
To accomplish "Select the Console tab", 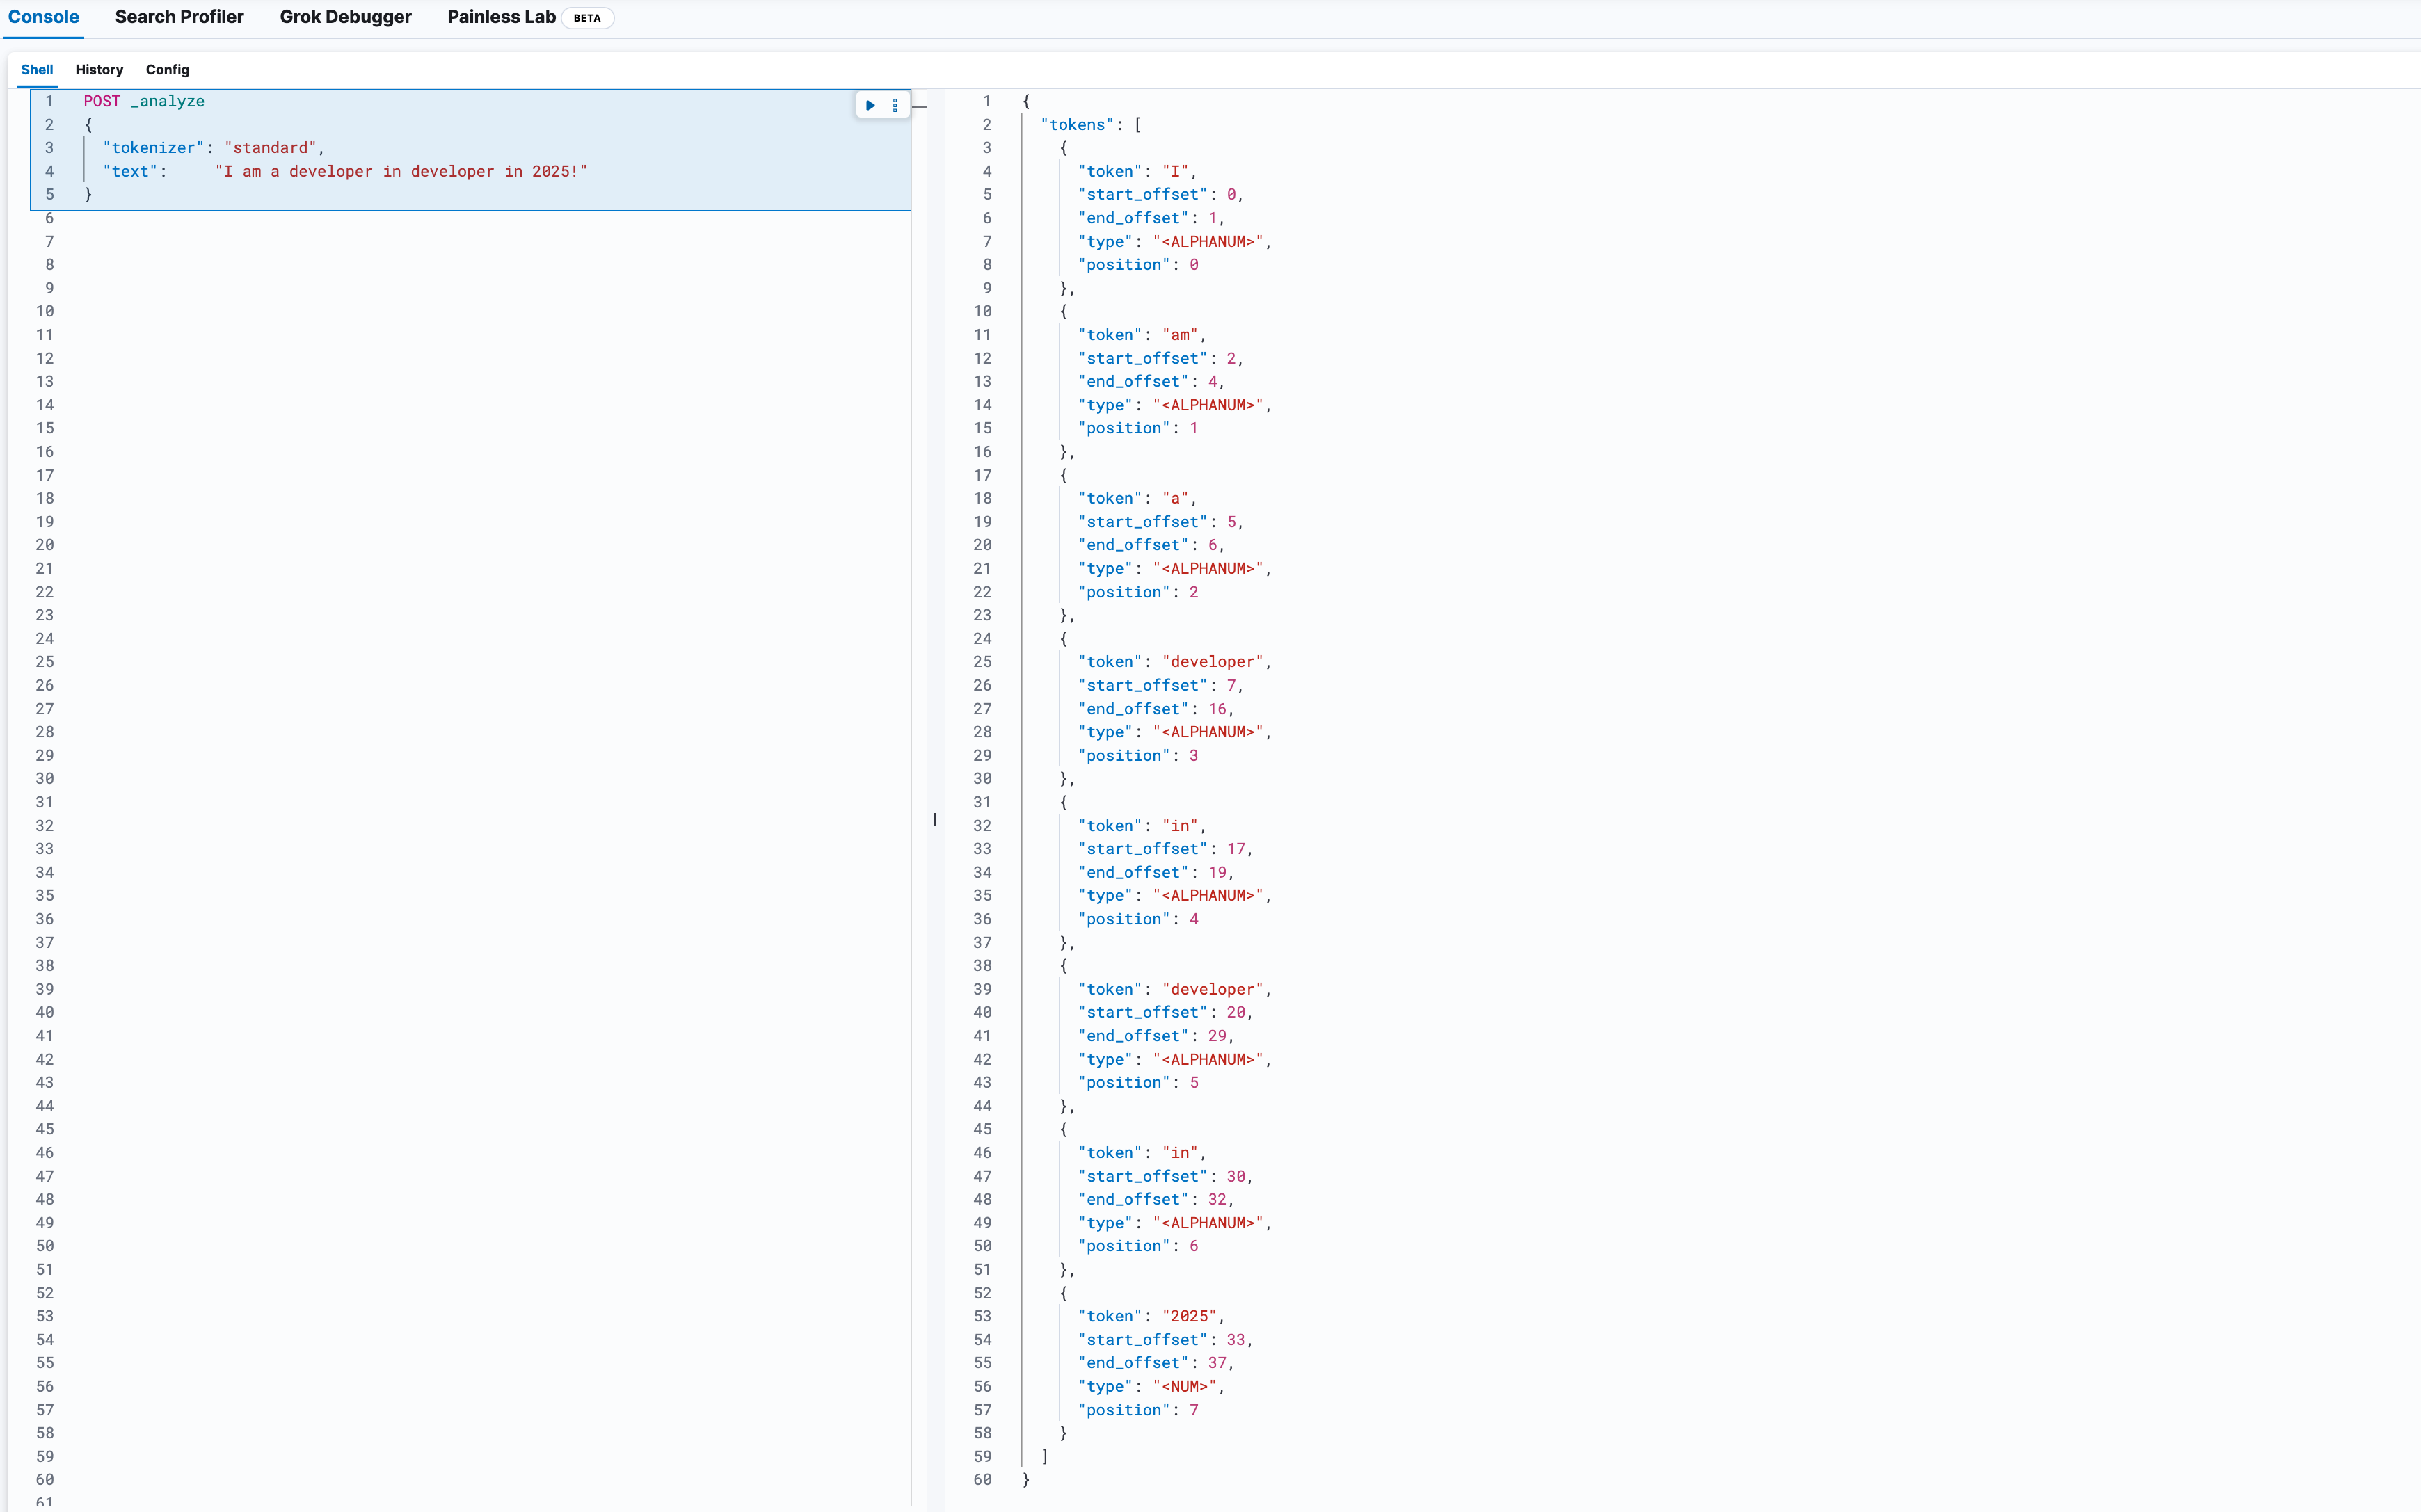I will [43, 17].
